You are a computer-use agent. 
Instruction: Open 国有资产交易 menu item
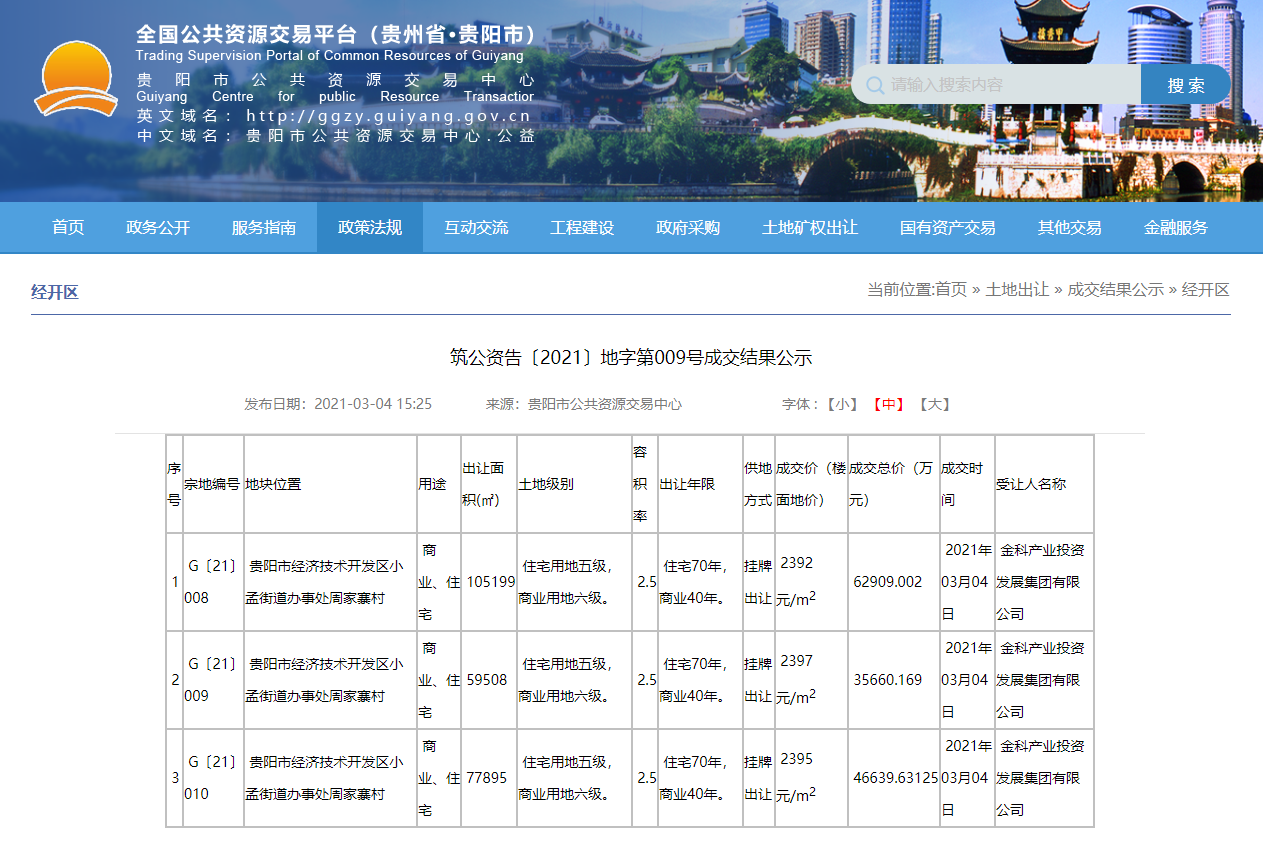click(x=948, y=228)
